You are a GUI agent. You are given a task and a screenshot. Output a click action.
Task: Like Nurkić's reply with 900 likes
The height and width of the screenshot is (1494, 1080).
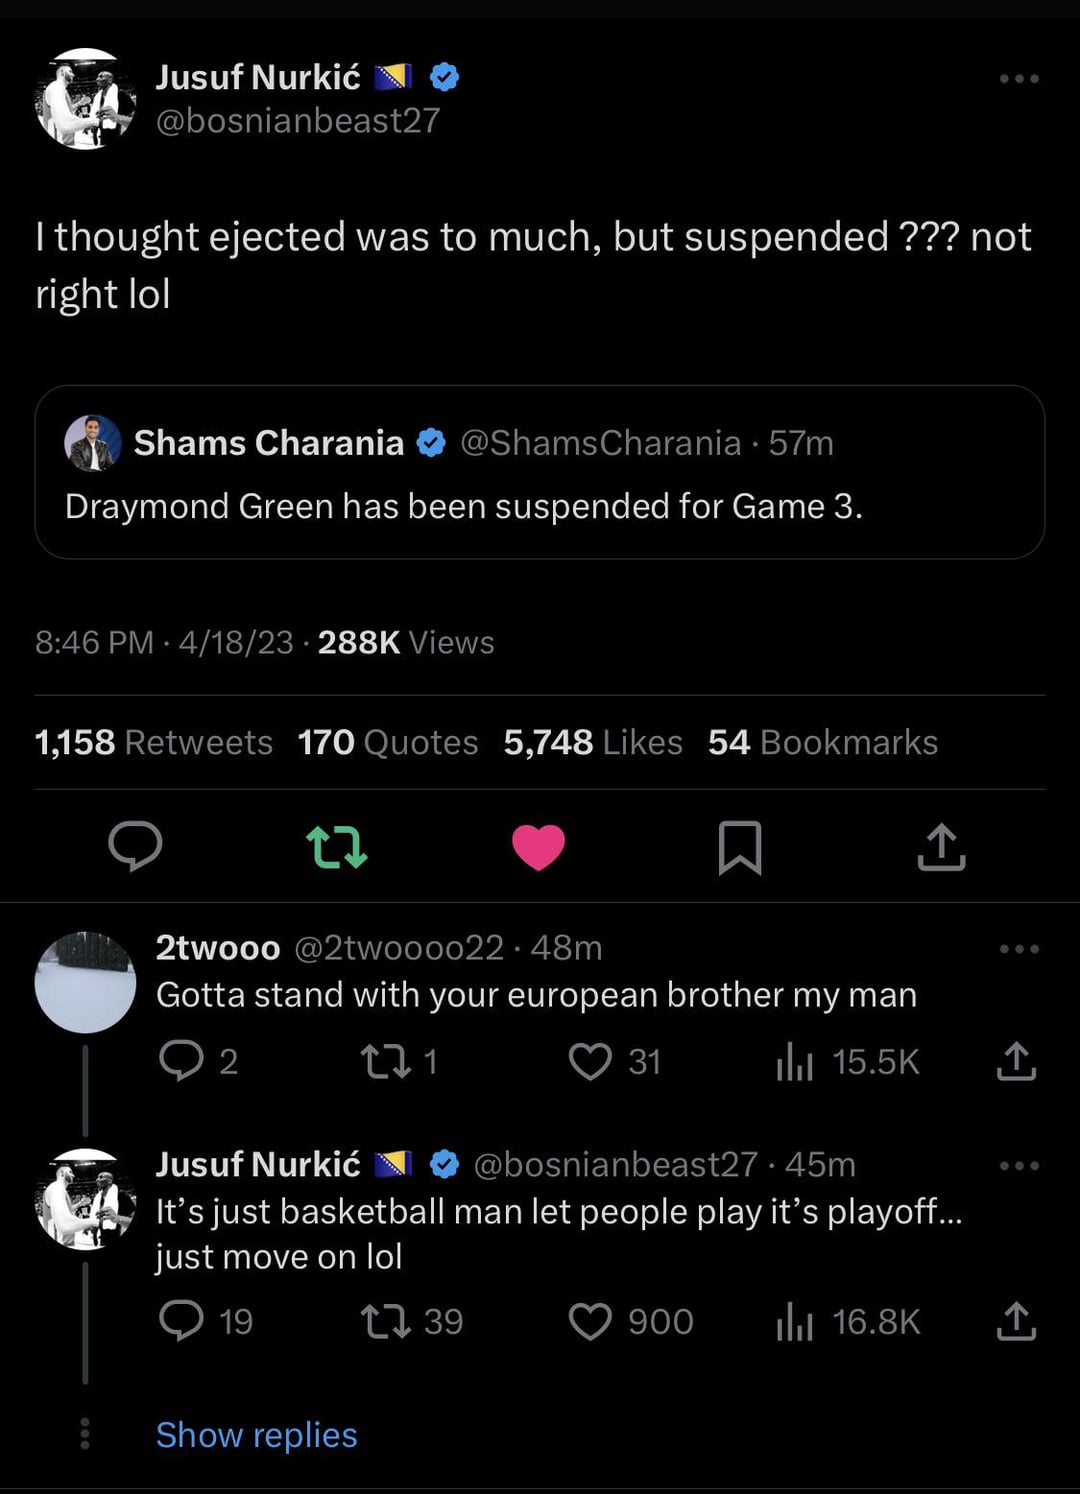point(590,1321)
